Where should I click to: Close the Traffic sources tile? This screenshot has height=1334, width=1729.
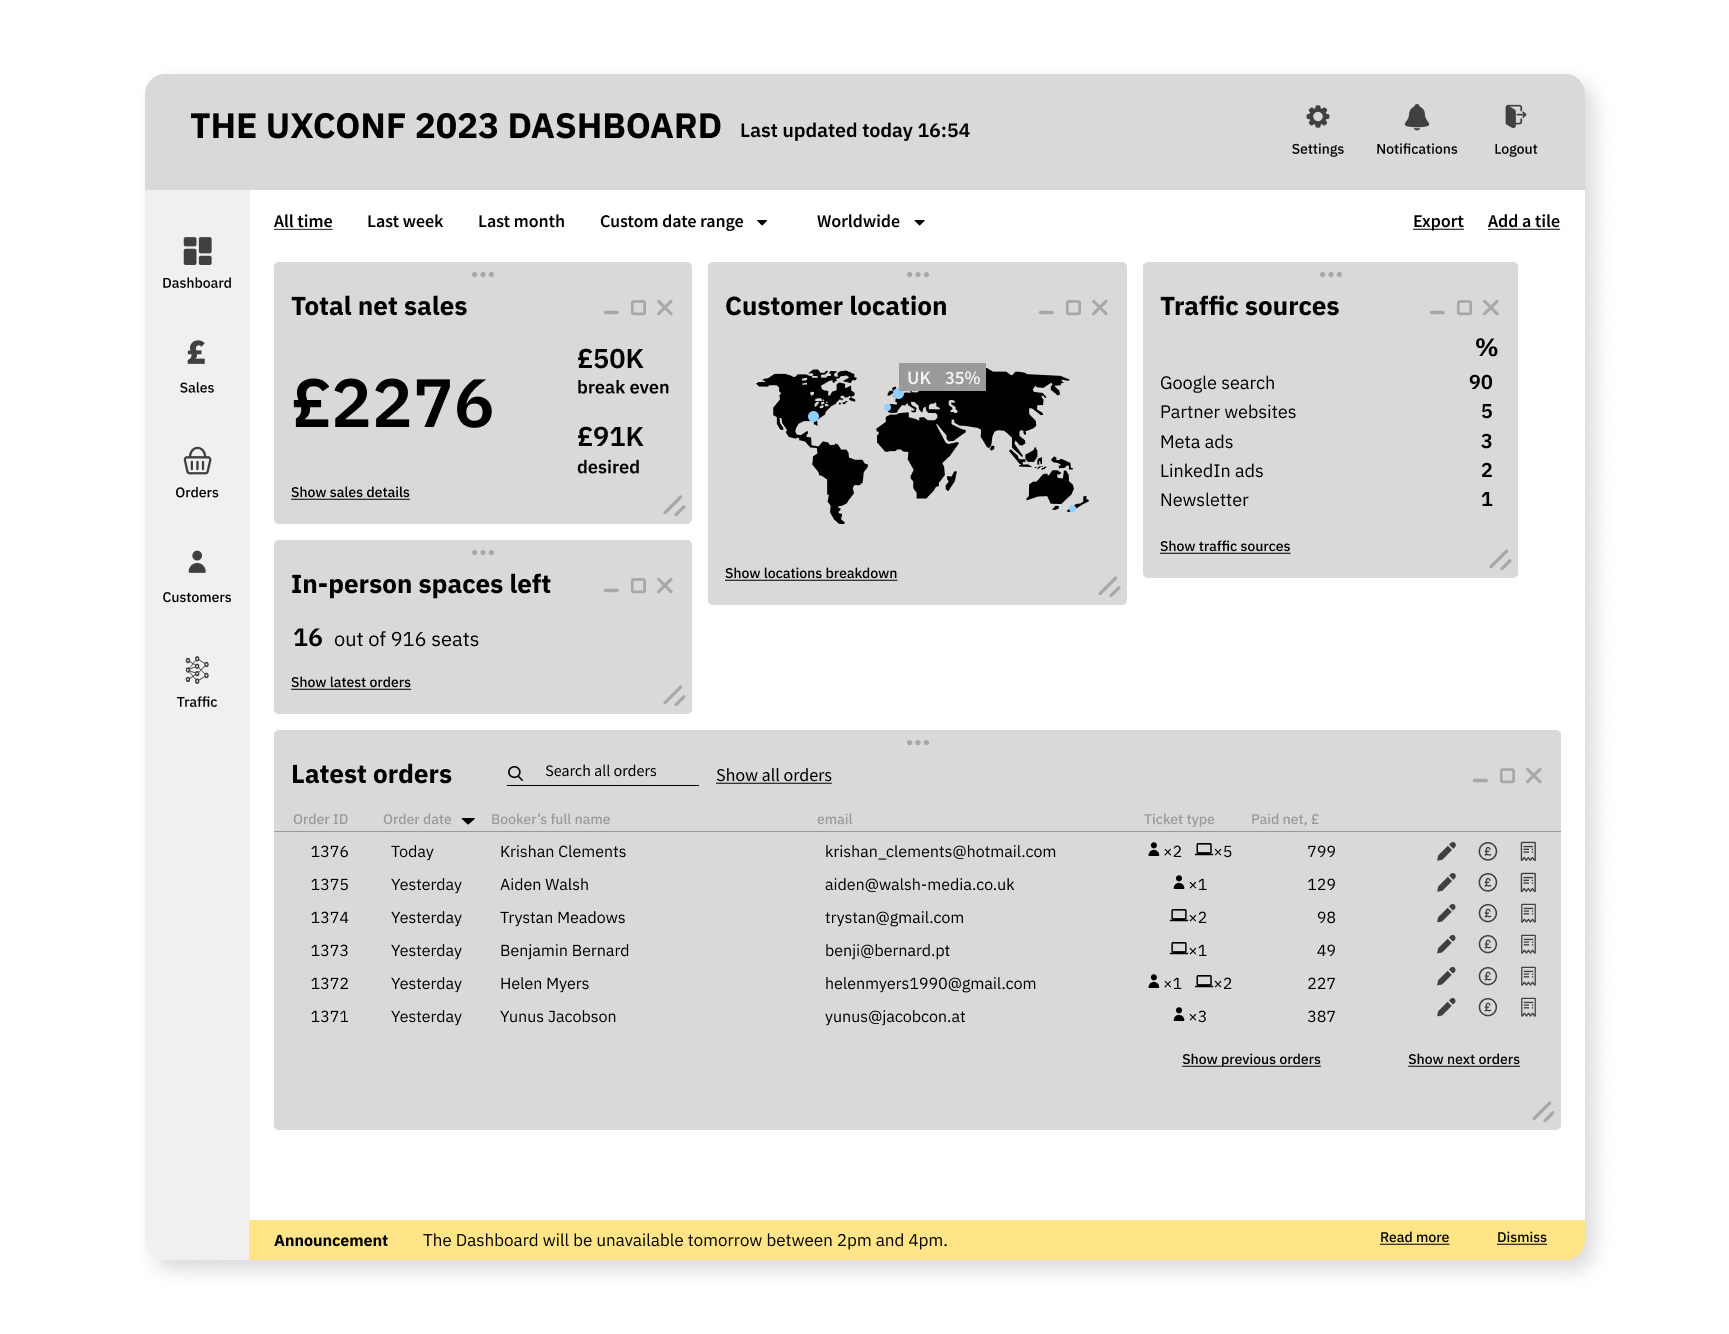pos(1491,308)
